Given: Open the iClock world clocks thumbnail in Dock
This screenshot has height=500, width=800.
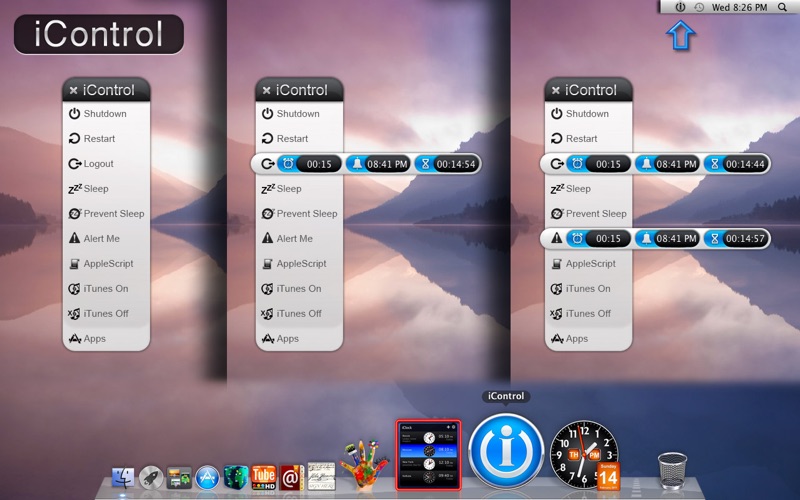Looking at the screenshot, I should coord(429,455).
